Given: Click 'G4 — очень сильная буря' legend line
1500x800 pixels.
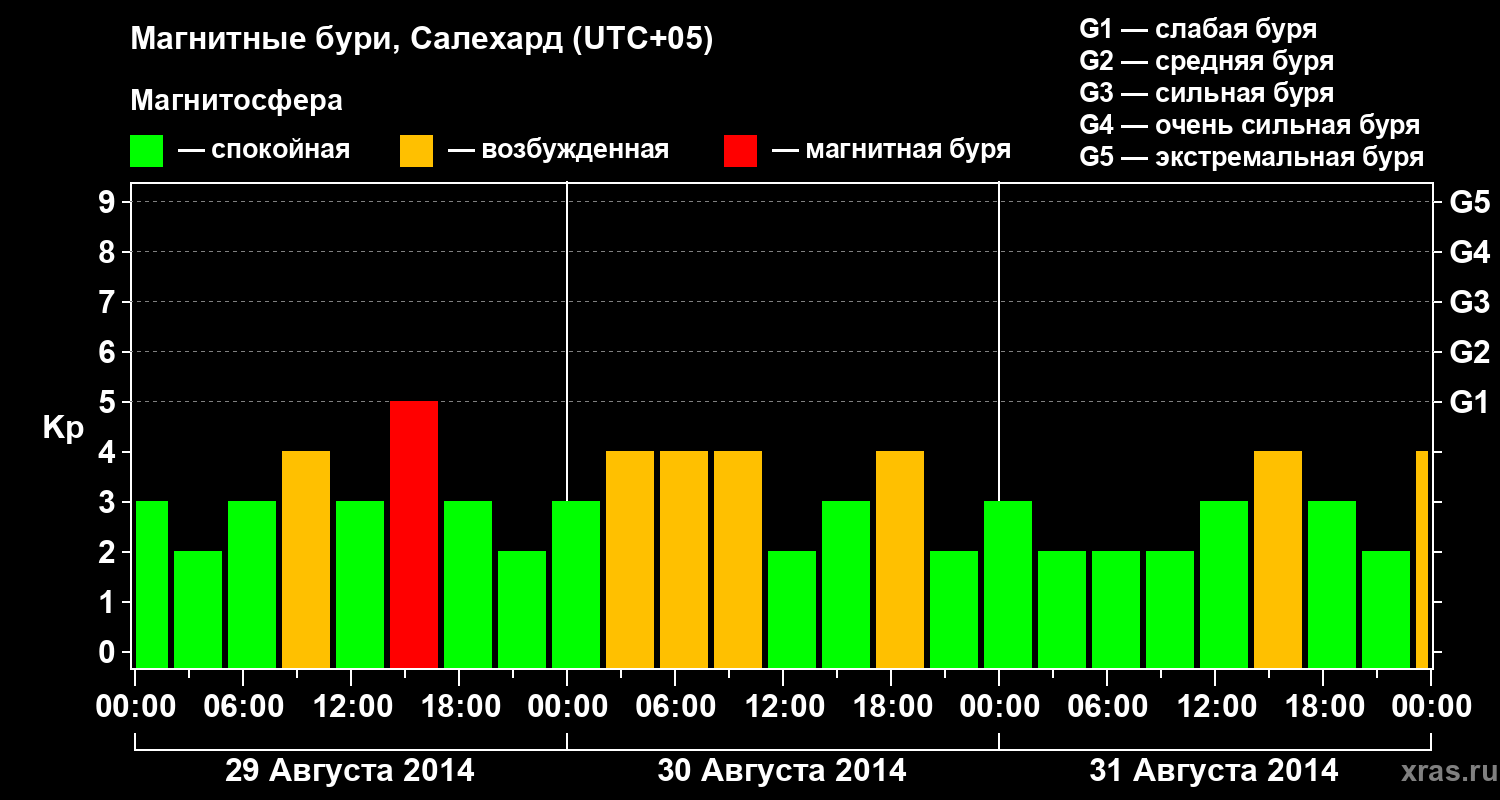Looking at the screenshot, I should 1250,125.
